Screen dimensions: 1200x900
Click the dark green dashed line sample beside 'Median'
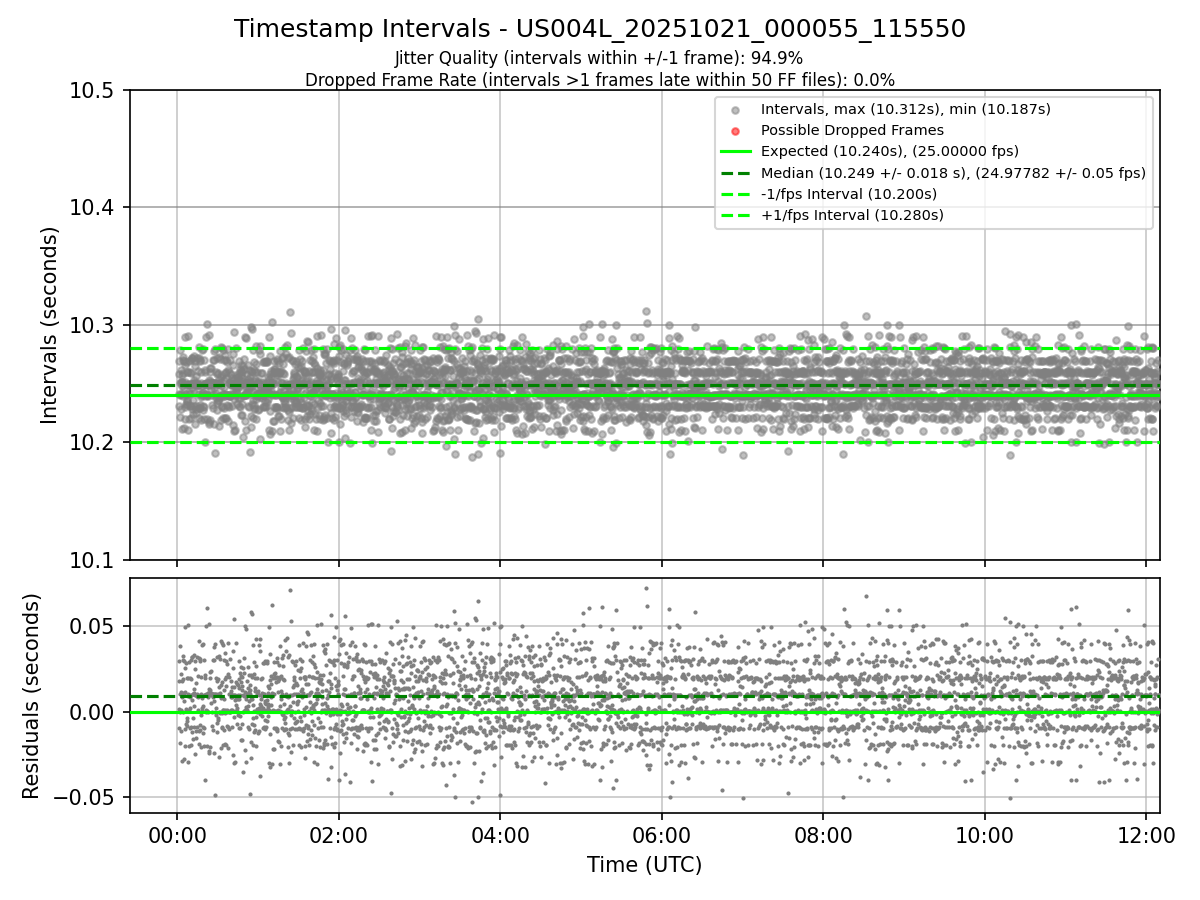[735, 173]
